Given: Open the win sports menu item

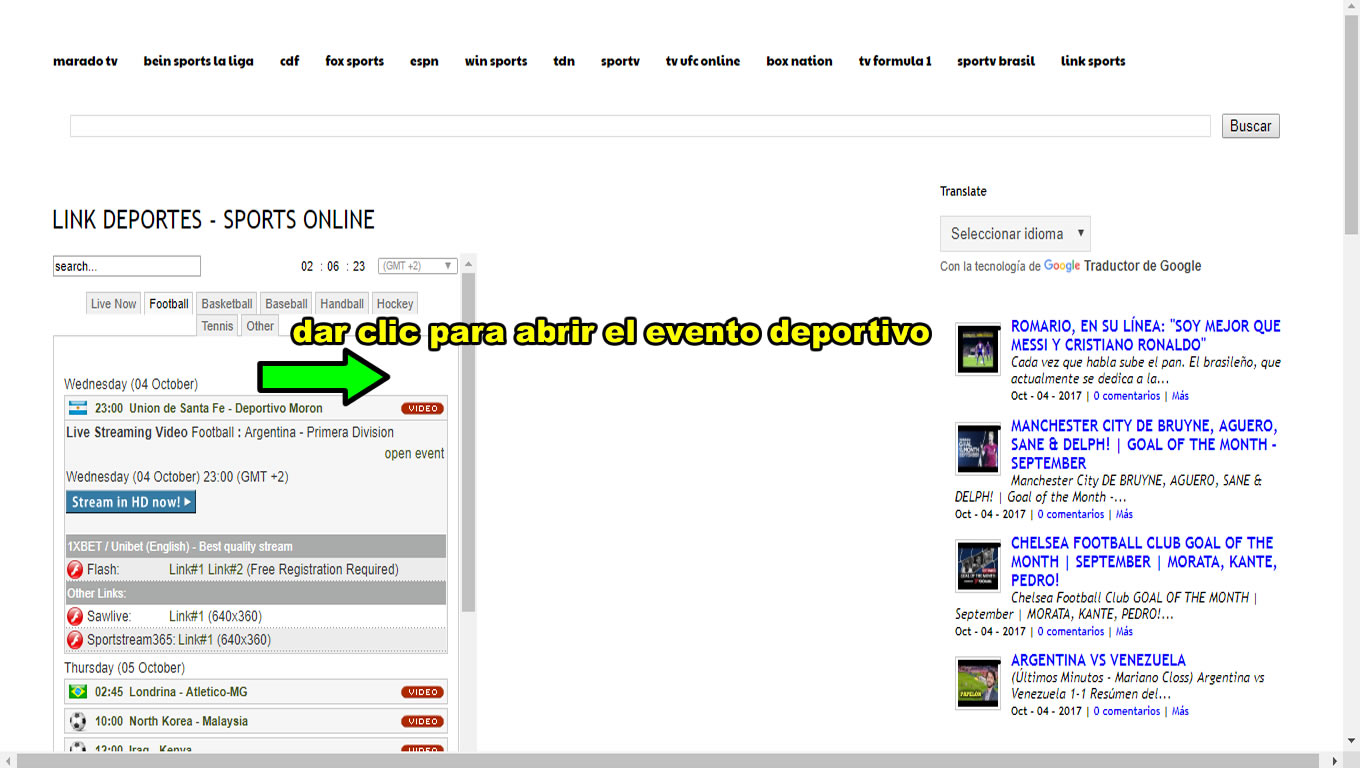Looking at the screenshot, I should [x=496, y=61].
